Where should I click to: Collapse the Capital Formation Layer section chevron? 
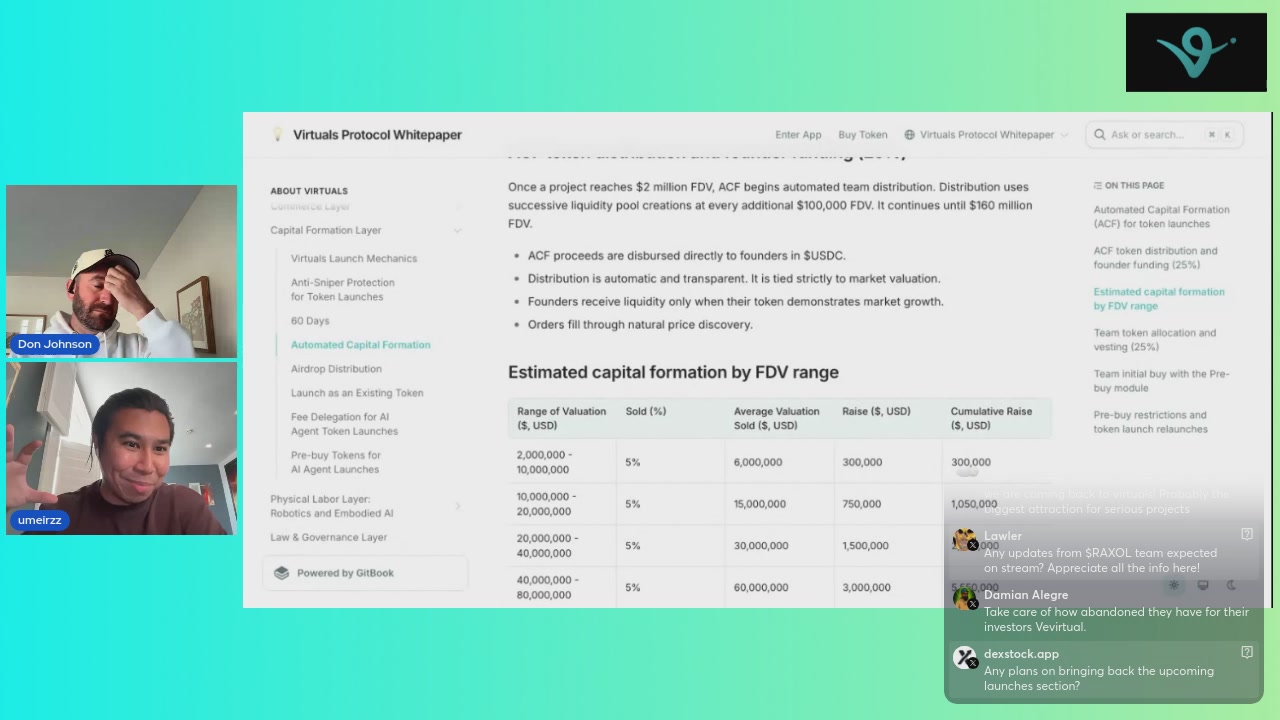coord(457,230)
